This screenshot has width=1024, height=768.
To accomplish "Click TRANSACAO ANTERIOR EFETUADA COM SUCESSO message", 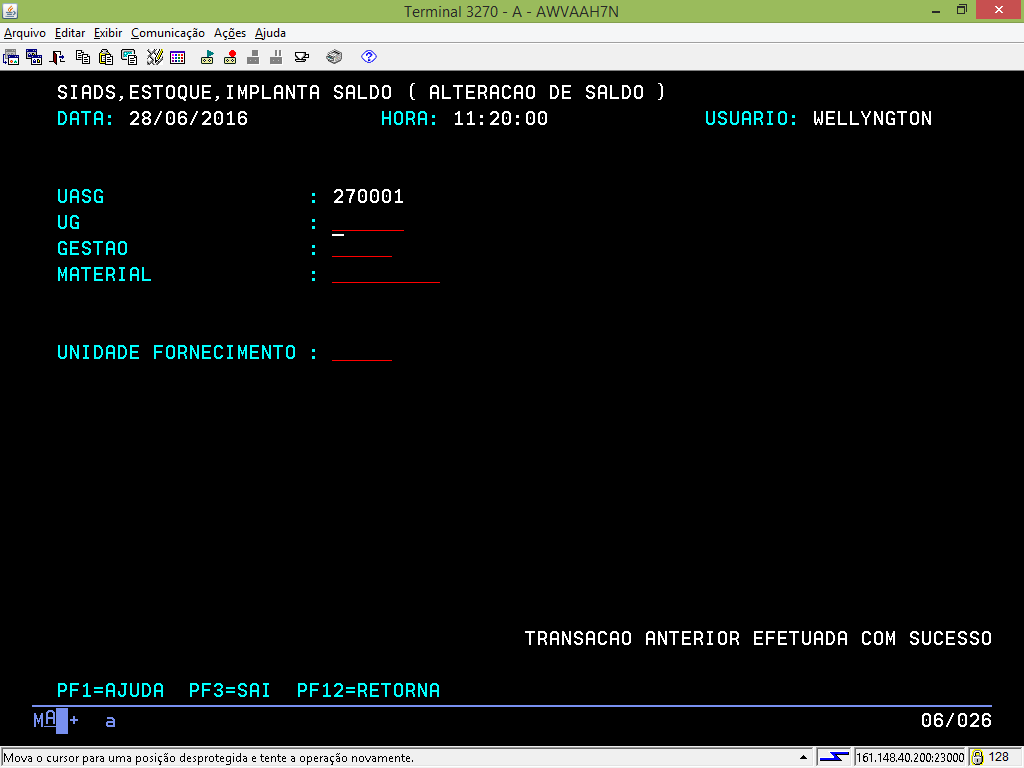I will (758, 638).
